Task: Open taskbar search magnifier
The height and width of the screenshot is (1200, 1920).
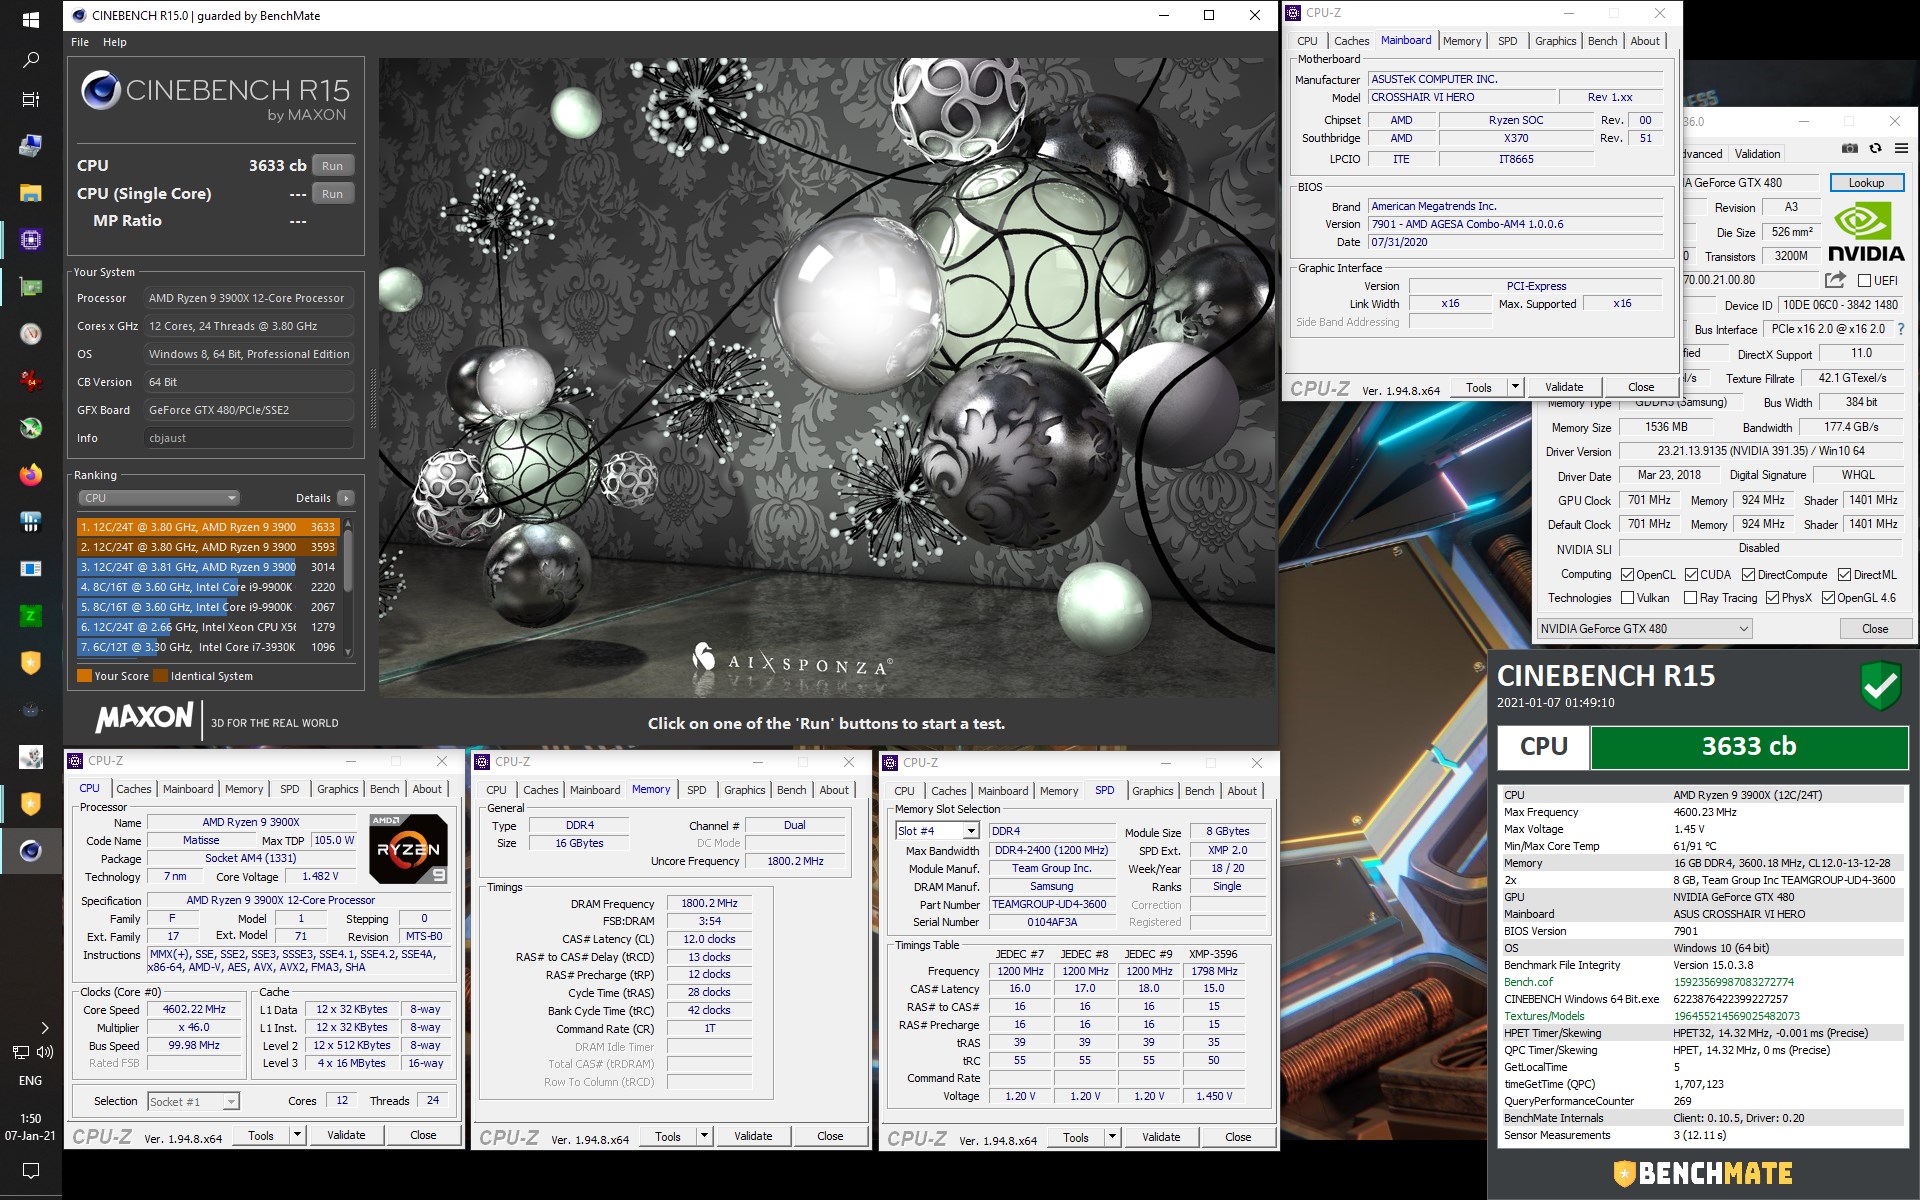Action: (30, 60)
